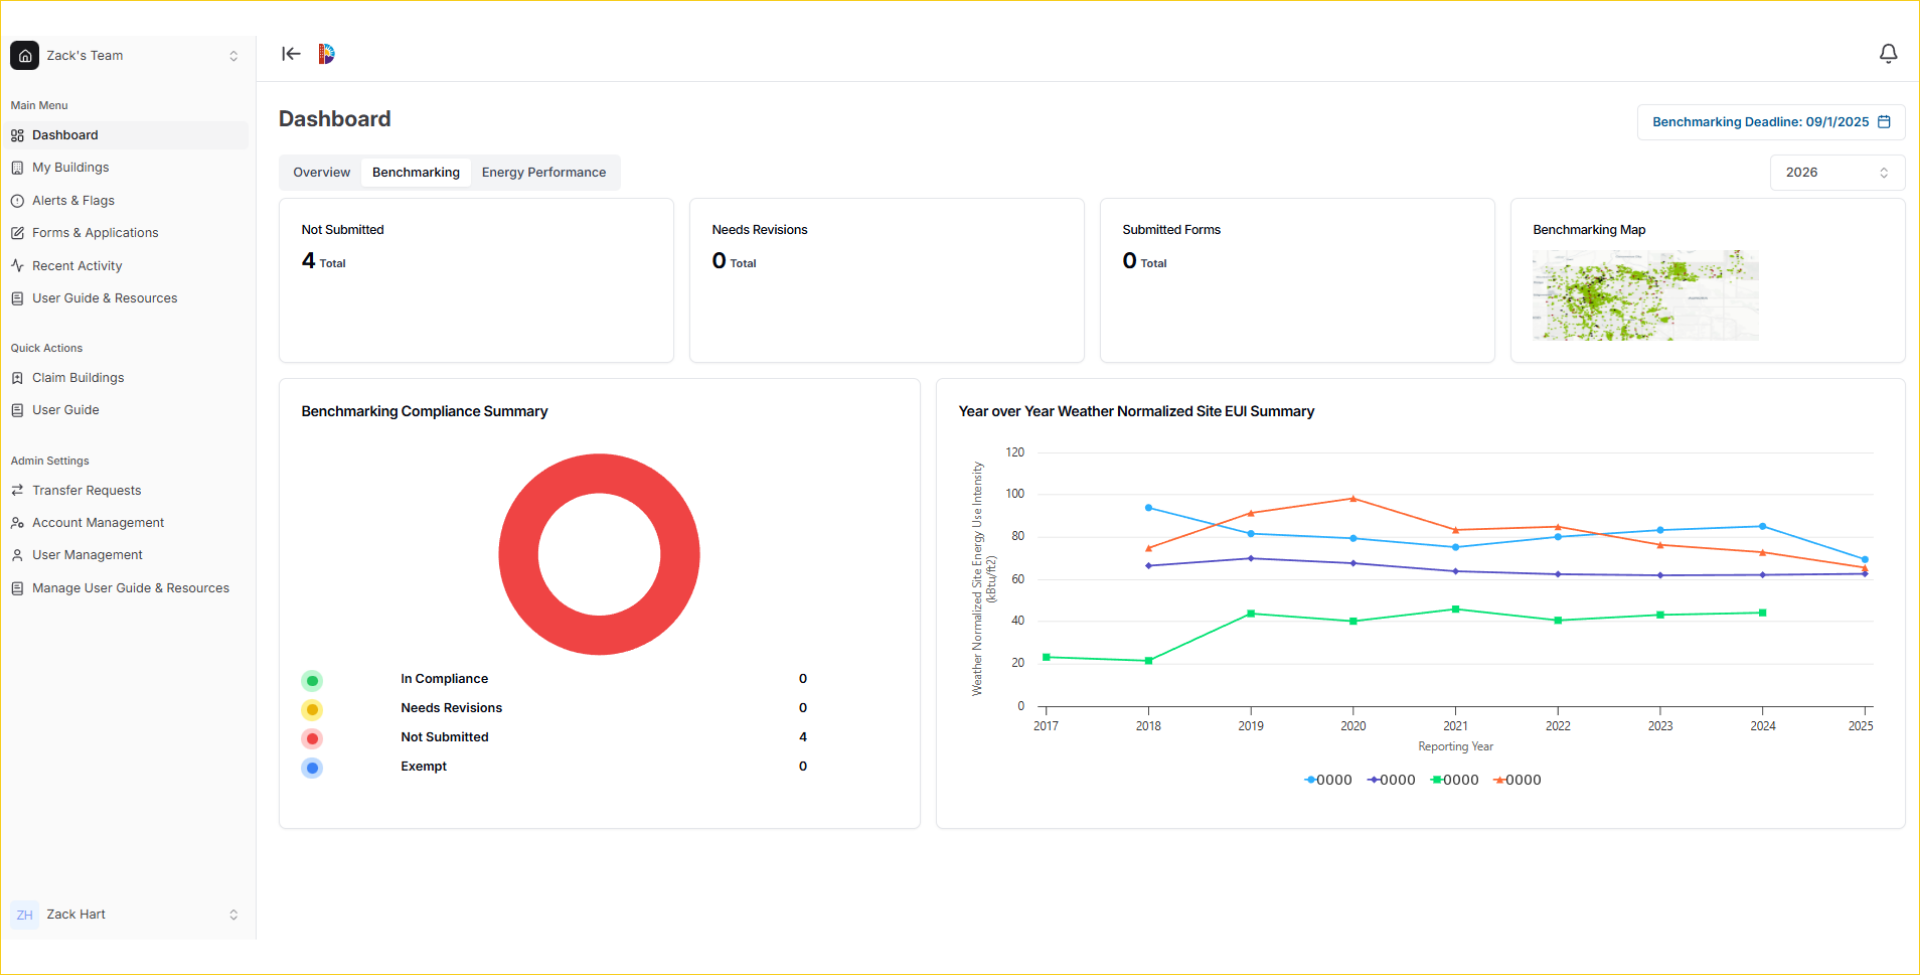Toggle the light-blue 0000 series in chart legend
This screenshot has height=975, width=1920.
point(1328,780)
